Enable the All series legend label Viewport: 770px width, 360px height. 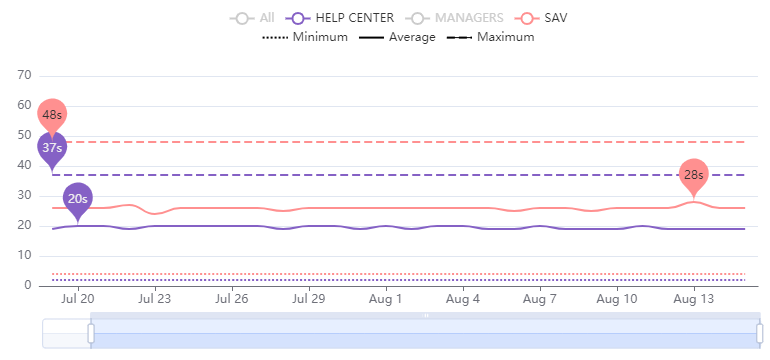coord(267,18)
